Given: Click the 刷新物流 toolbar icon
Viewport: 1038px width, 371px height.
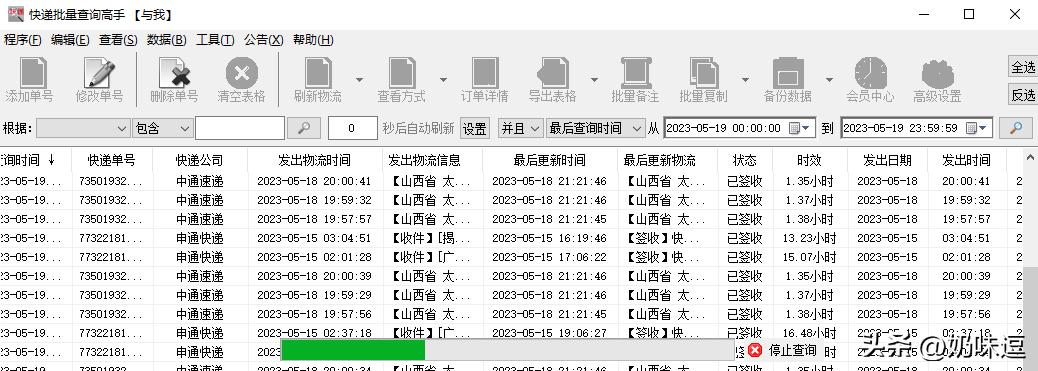Looking at the screenshot, I should coord(318,72).
